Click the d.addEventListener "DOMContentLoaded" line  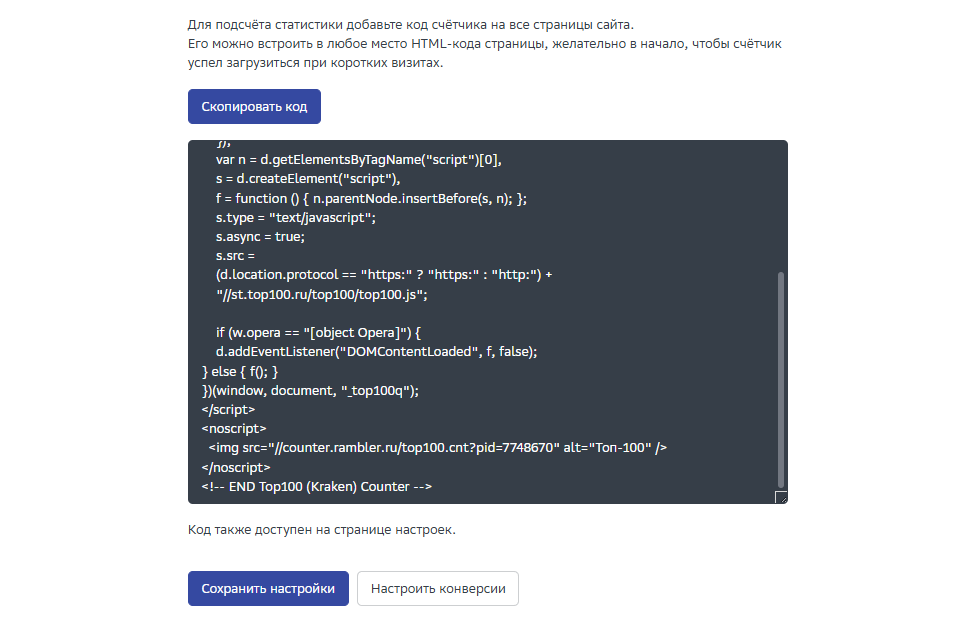click(377, 352)
